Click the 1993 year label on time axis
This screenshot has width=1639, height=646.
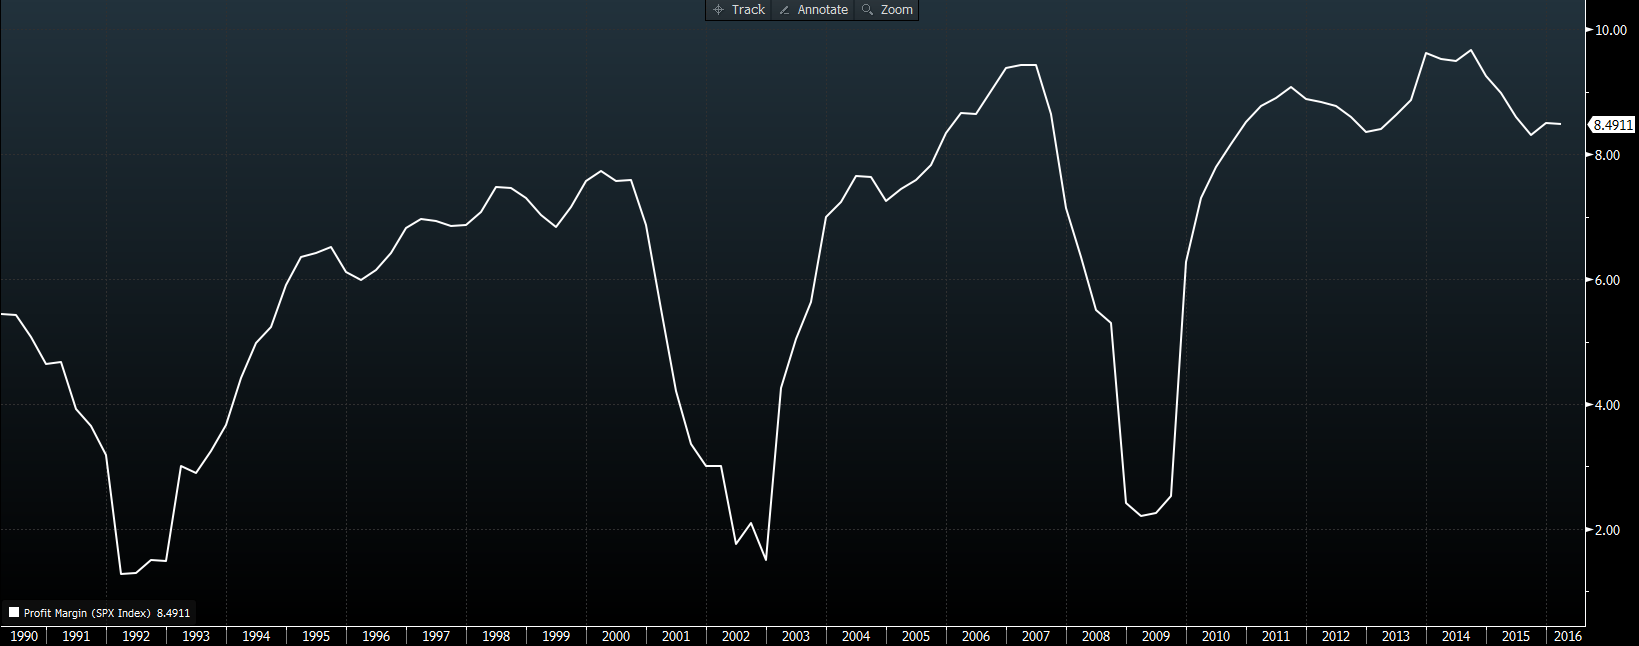click(x=196, y=636)
